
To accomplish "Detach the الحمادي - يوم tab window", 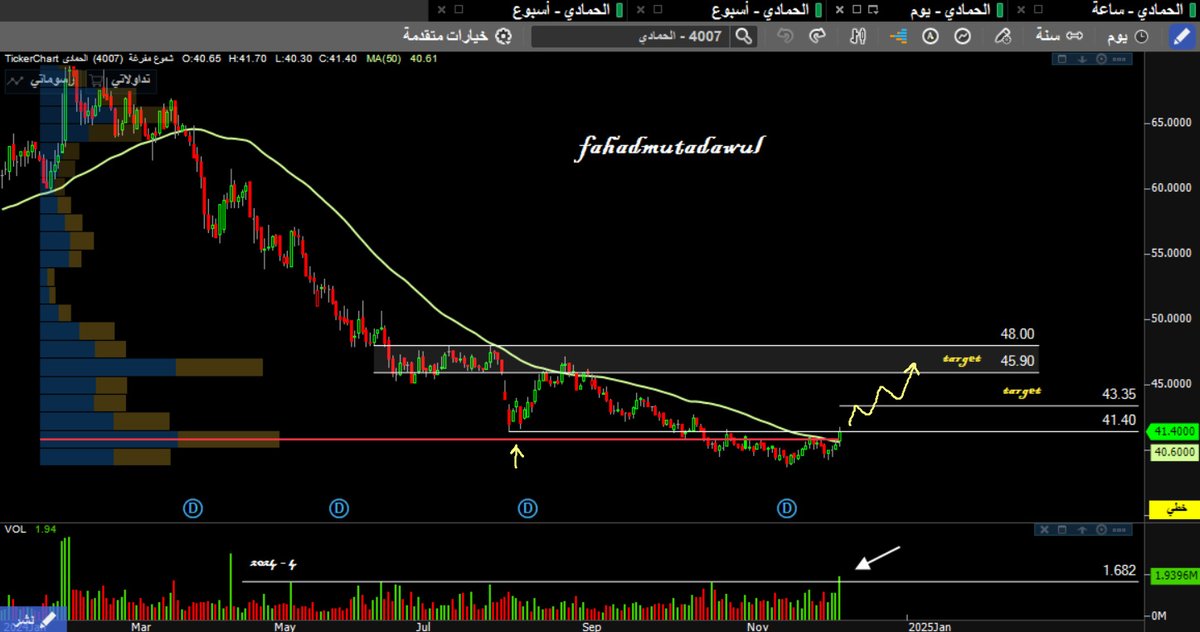I will [x=874, y=9].
